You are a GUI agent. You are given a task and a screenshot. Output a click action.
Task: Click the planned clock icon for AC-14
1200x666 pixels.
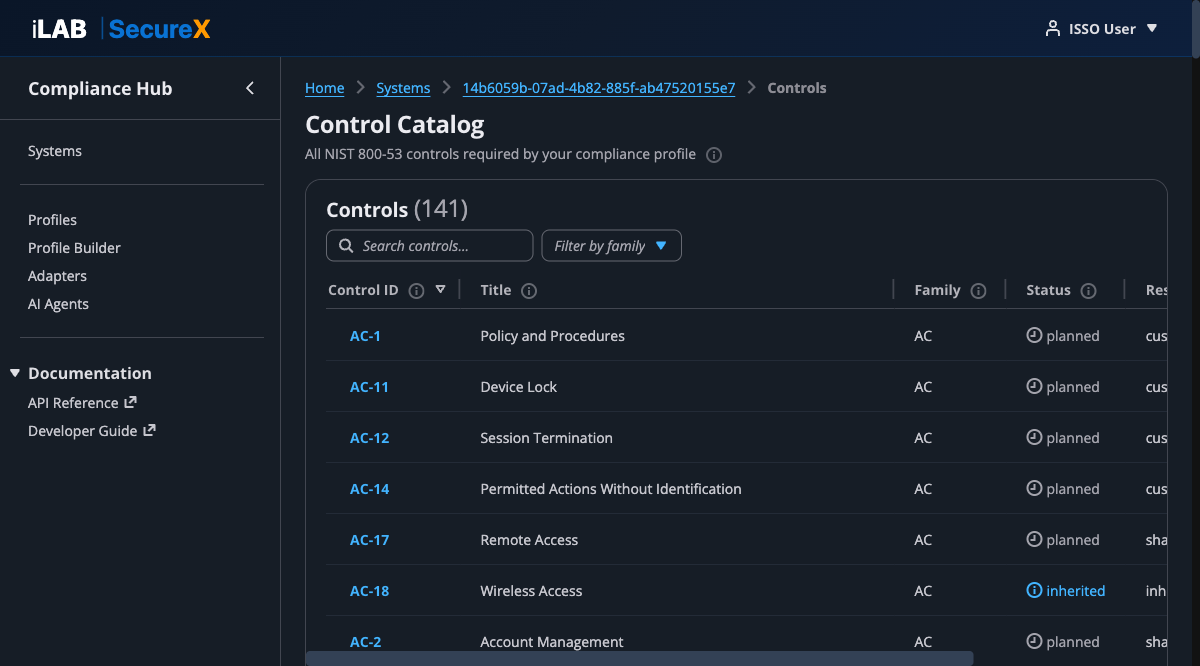[1034, 488]
